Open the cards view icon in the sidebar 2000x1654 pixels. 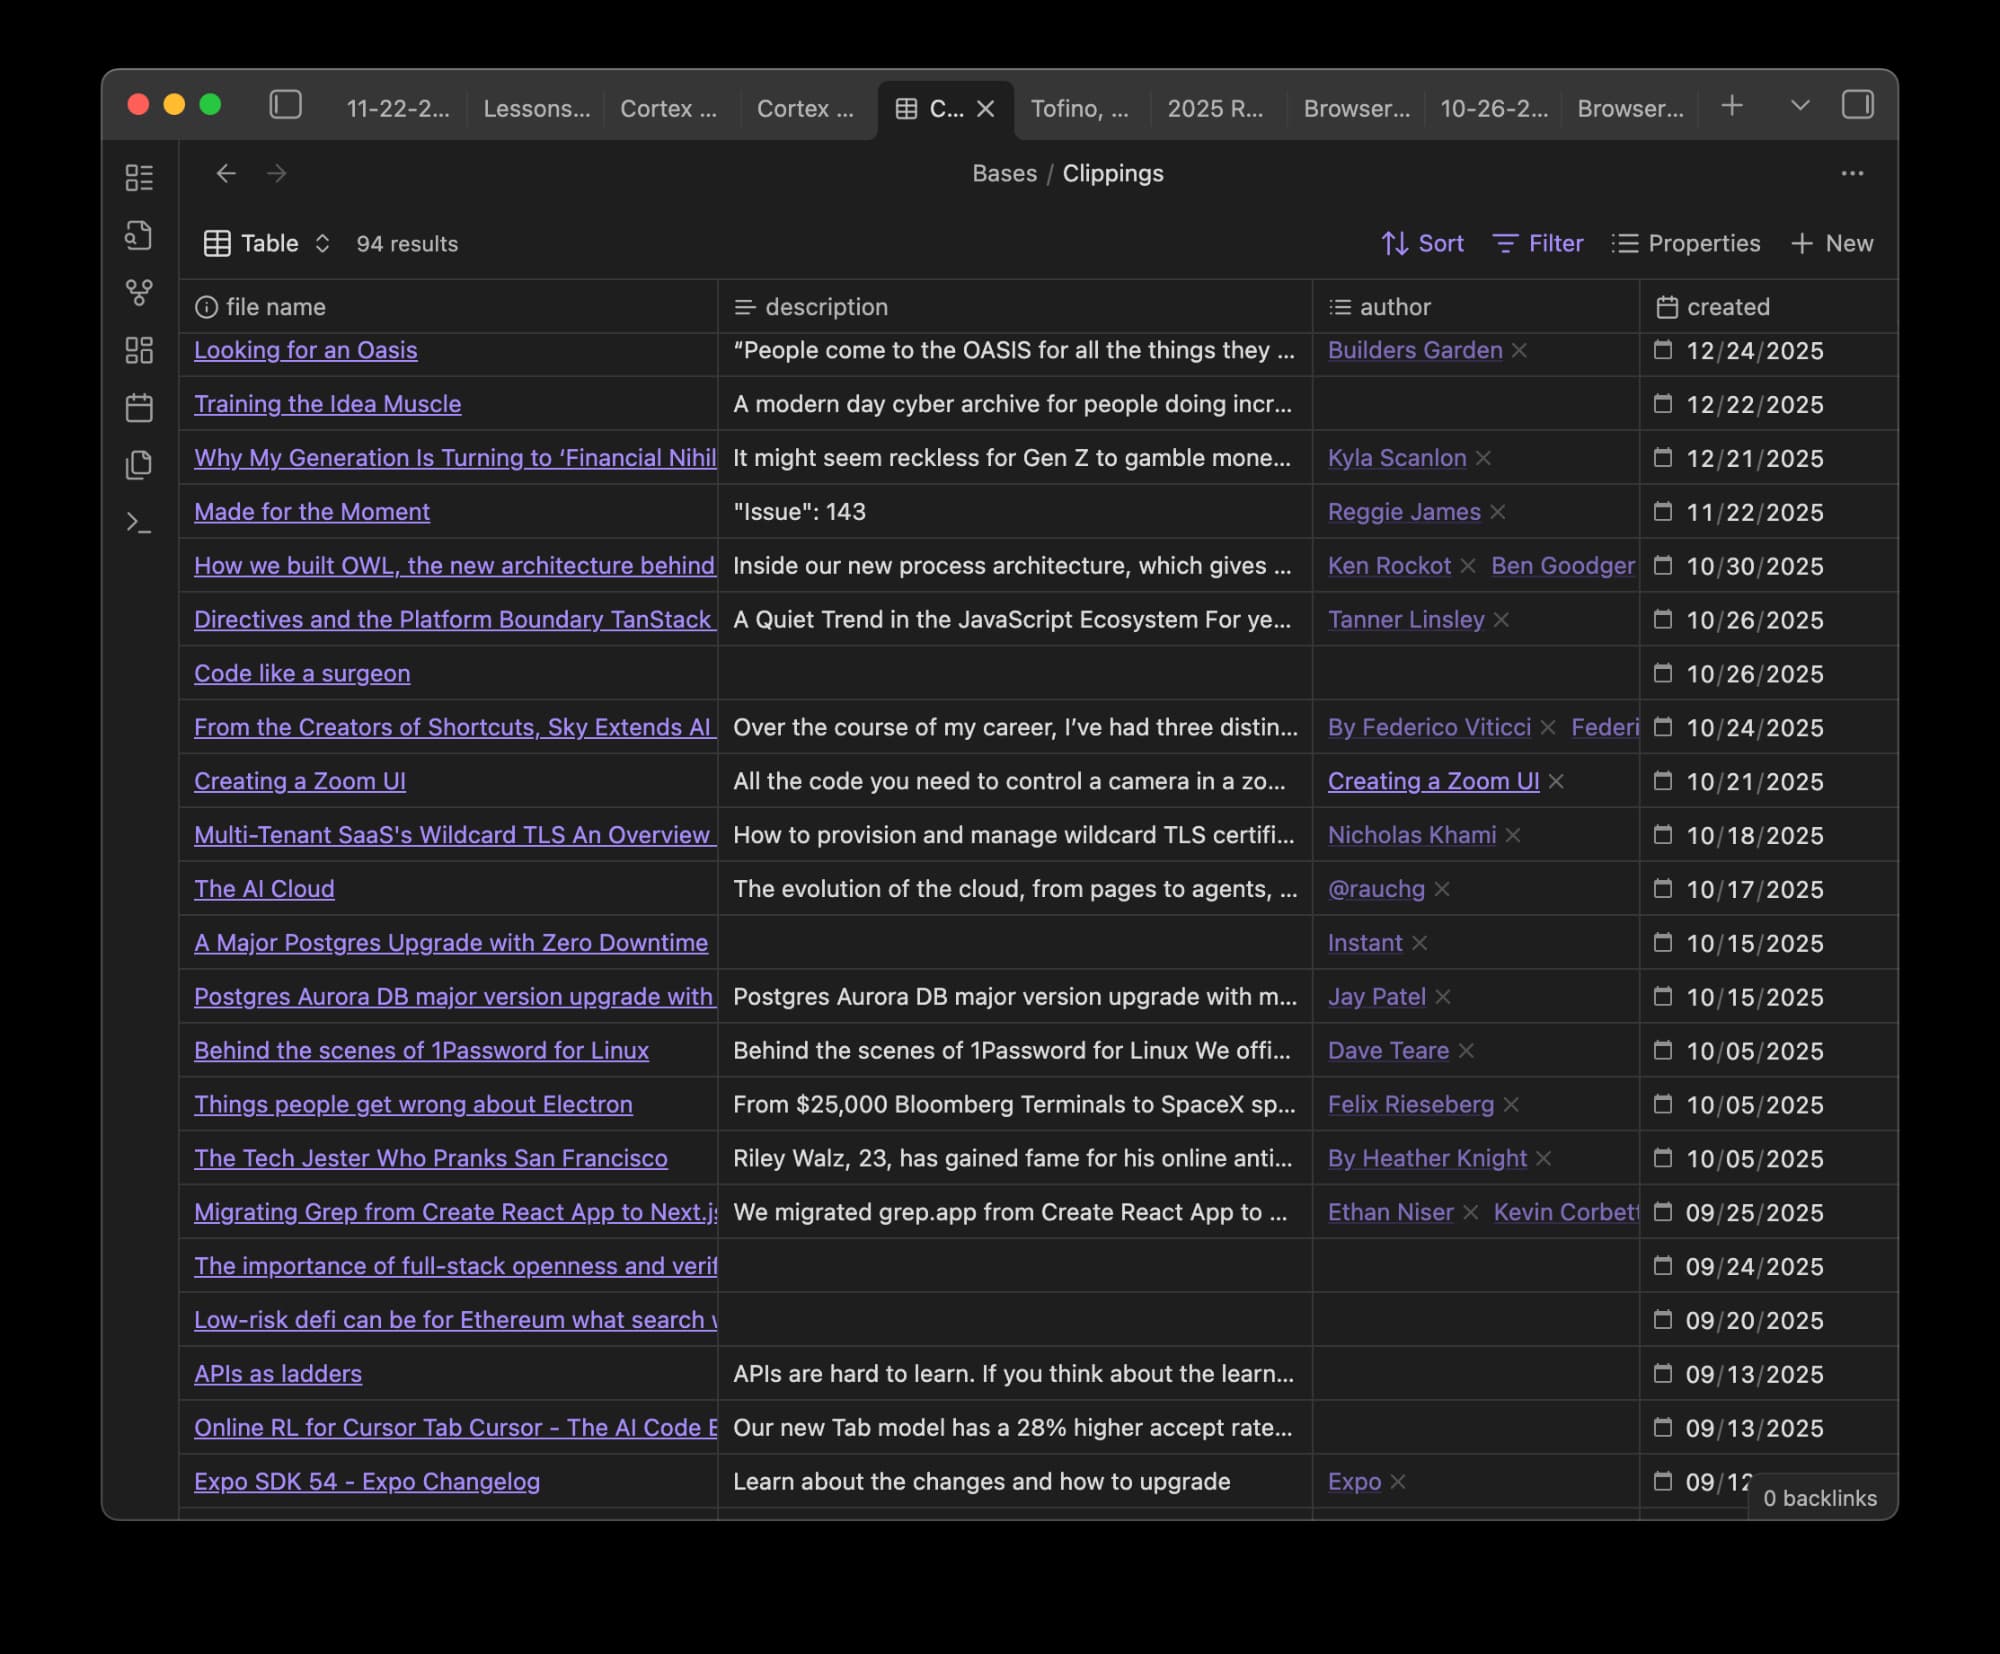(x=140, y=352)
